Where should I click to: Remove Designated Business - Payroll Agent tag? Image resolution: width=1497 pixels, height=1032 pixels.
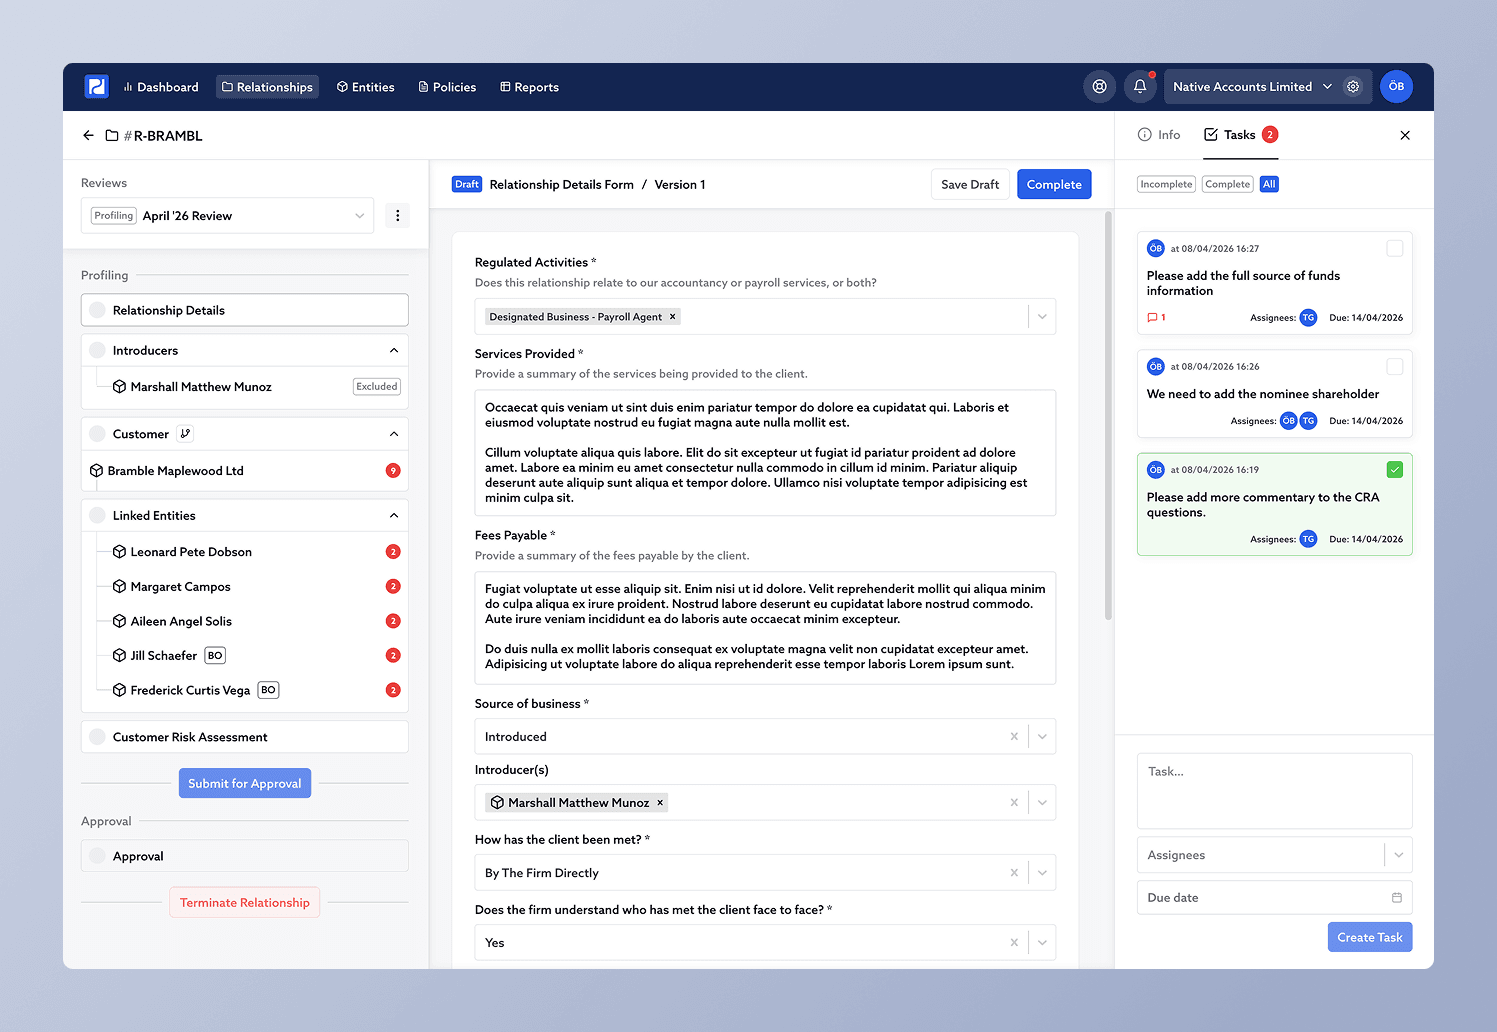(x=672, y=317)
